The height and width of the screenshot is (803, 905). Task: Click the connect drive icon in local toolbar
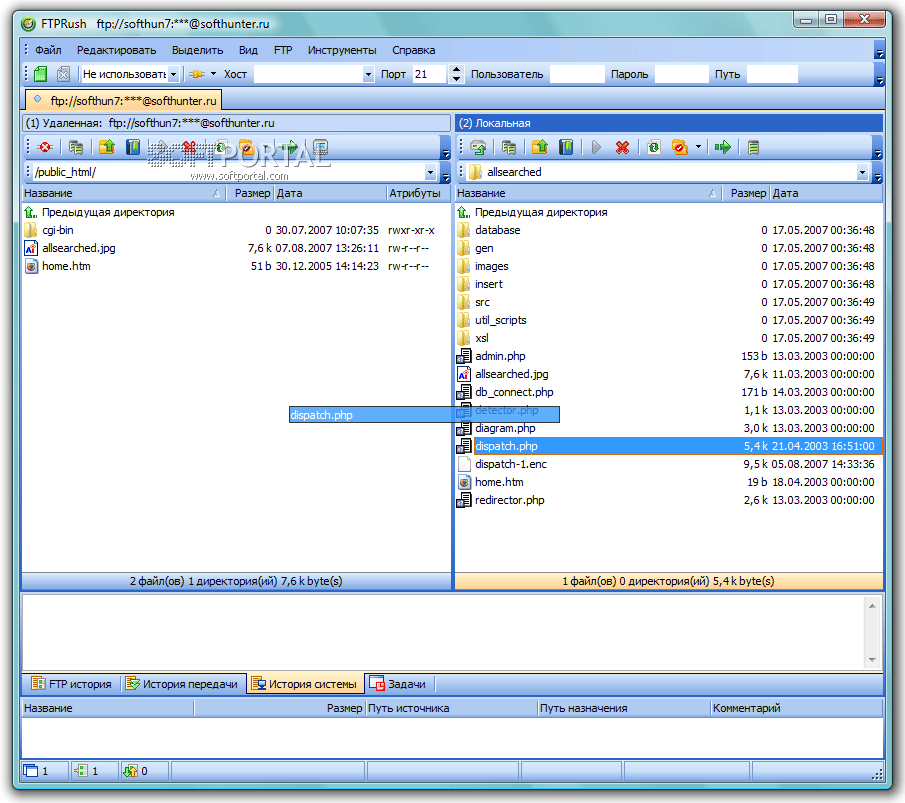point(478,148)
